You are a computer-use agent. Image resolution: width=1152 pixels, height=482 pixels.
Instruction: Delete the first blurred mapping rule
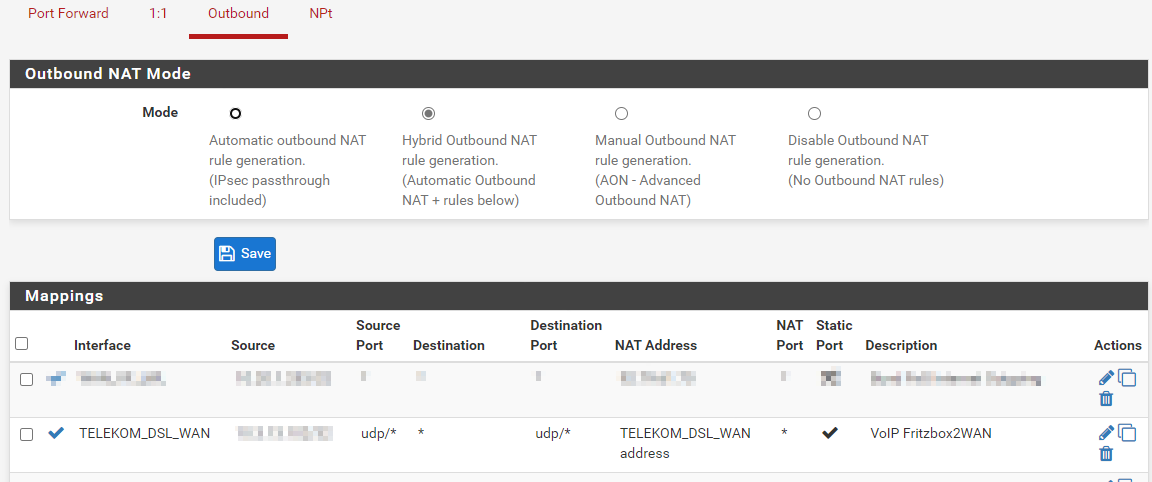point(1105,399)
